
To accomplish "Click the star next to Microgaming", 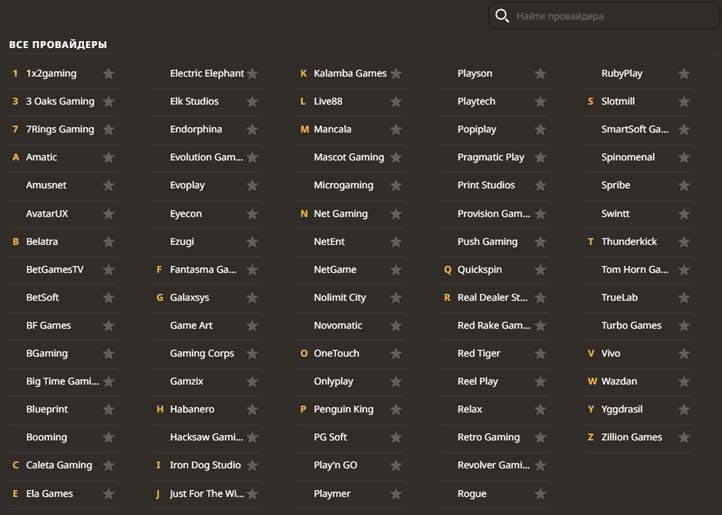I will coord(396,186).
